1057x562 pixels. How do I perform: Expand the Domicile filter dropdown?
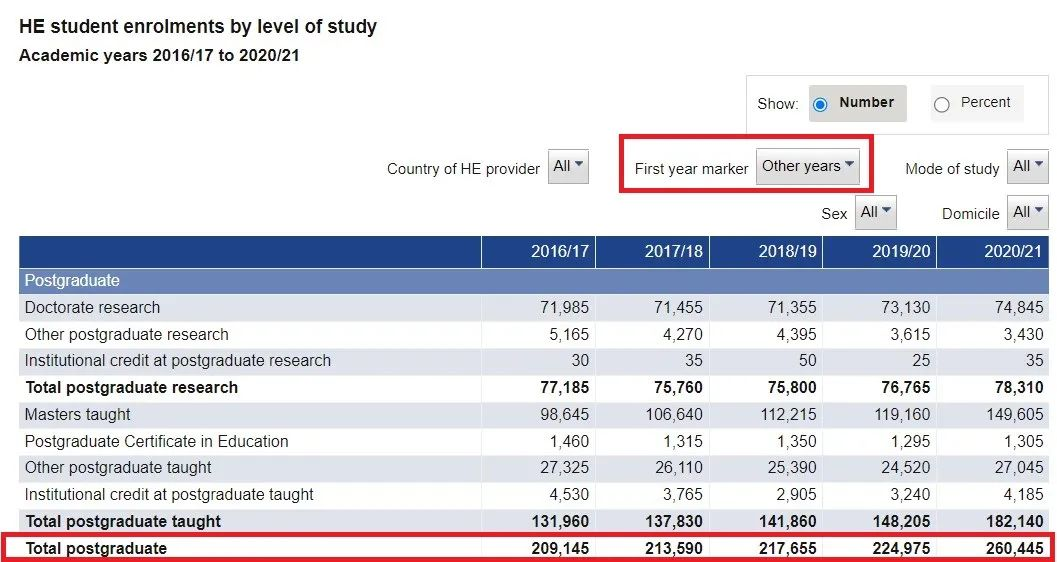(x=1027, y=212)
